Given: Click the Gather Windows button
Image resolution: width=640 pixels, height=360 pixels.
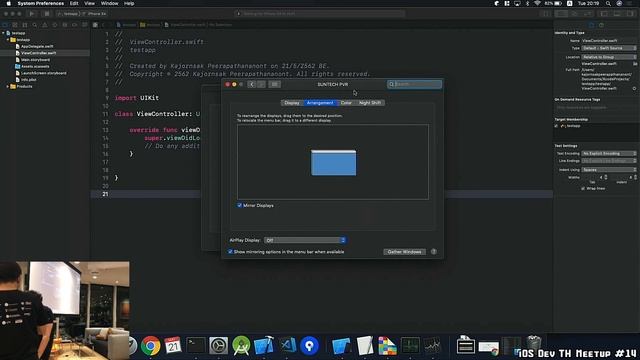Looking at the screenshot, I should (404, 251).
